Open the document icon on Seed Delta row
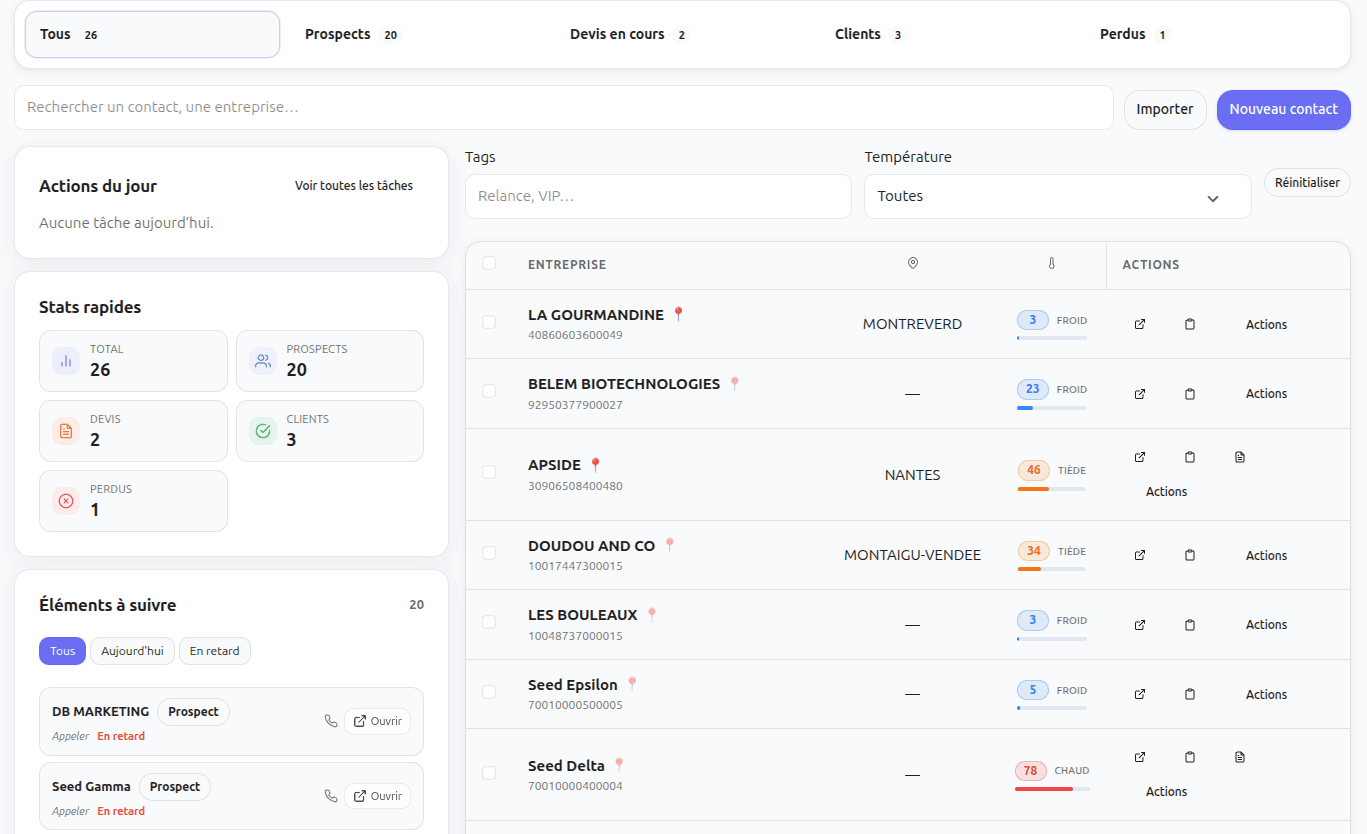This screenshot has width=1367, height=834. click(1239, 757)
